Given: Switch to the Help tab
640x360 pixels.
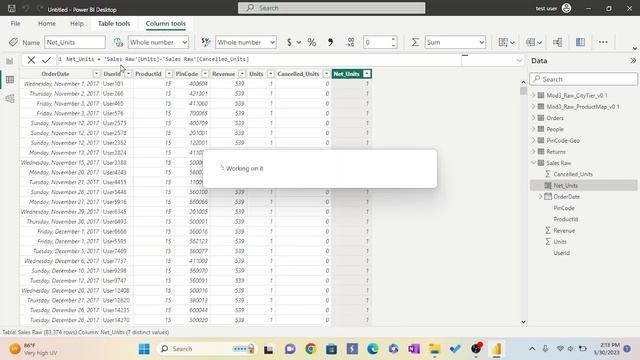Looking at the screenshot, I should point(77,24).
